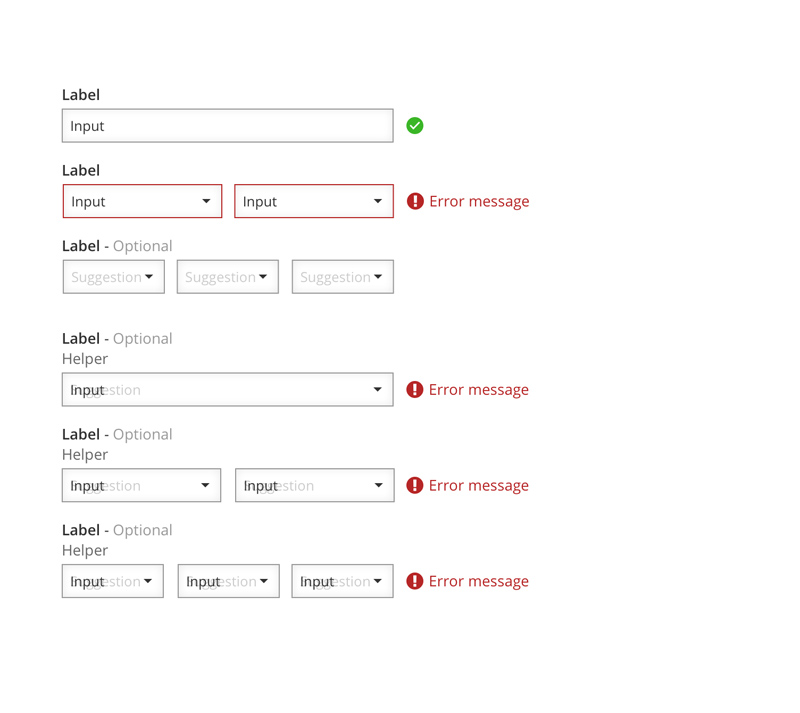Click the topmost Label text
The width and height of the screenshot is (800, 713).
click(81, 95)
